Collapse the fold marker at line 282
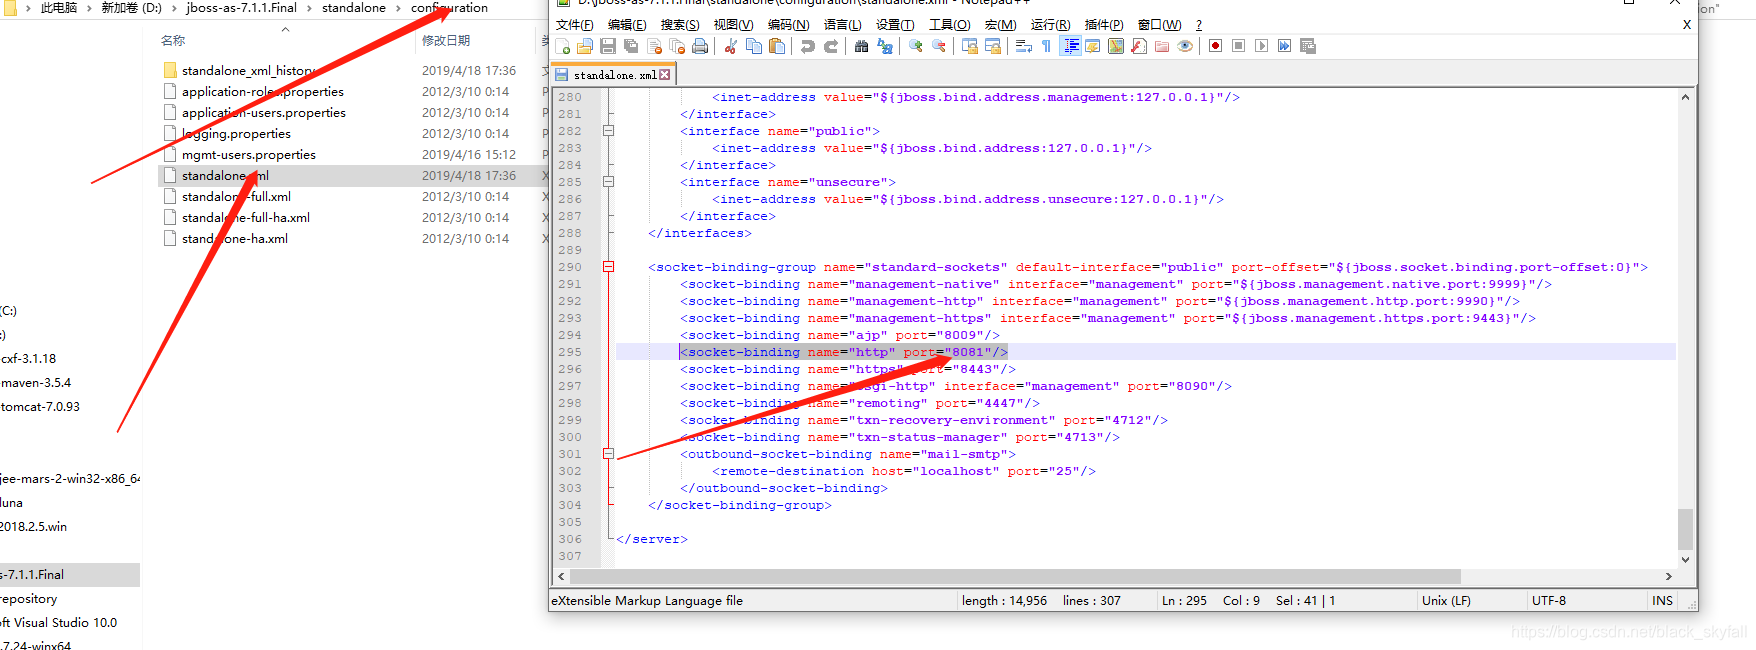 (608, 131)
